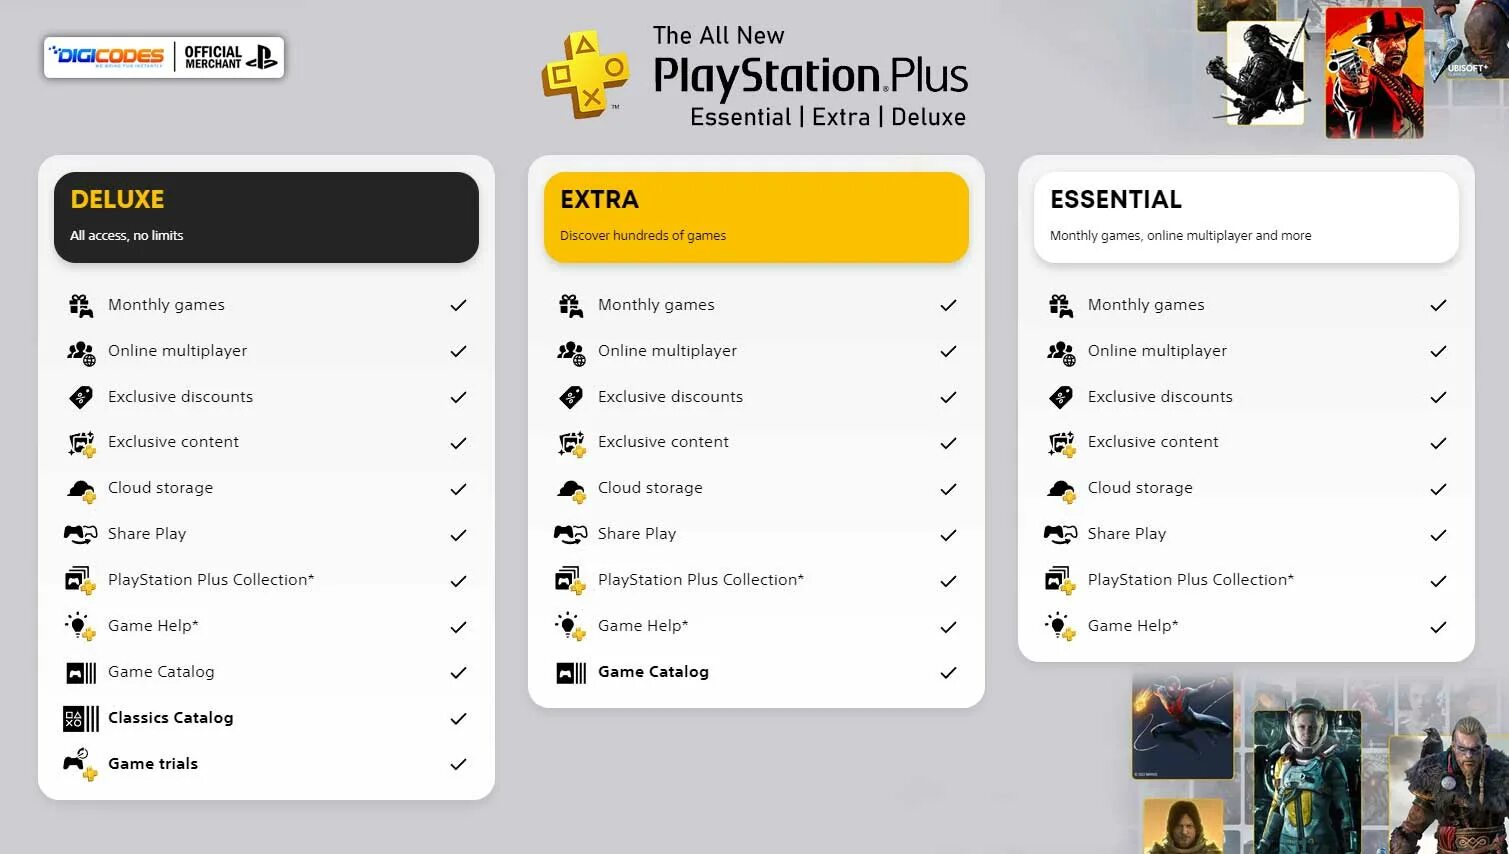Click the Cloud storage icon in Extra
This screenshot has height=854, width=1509.
[571, 490]
